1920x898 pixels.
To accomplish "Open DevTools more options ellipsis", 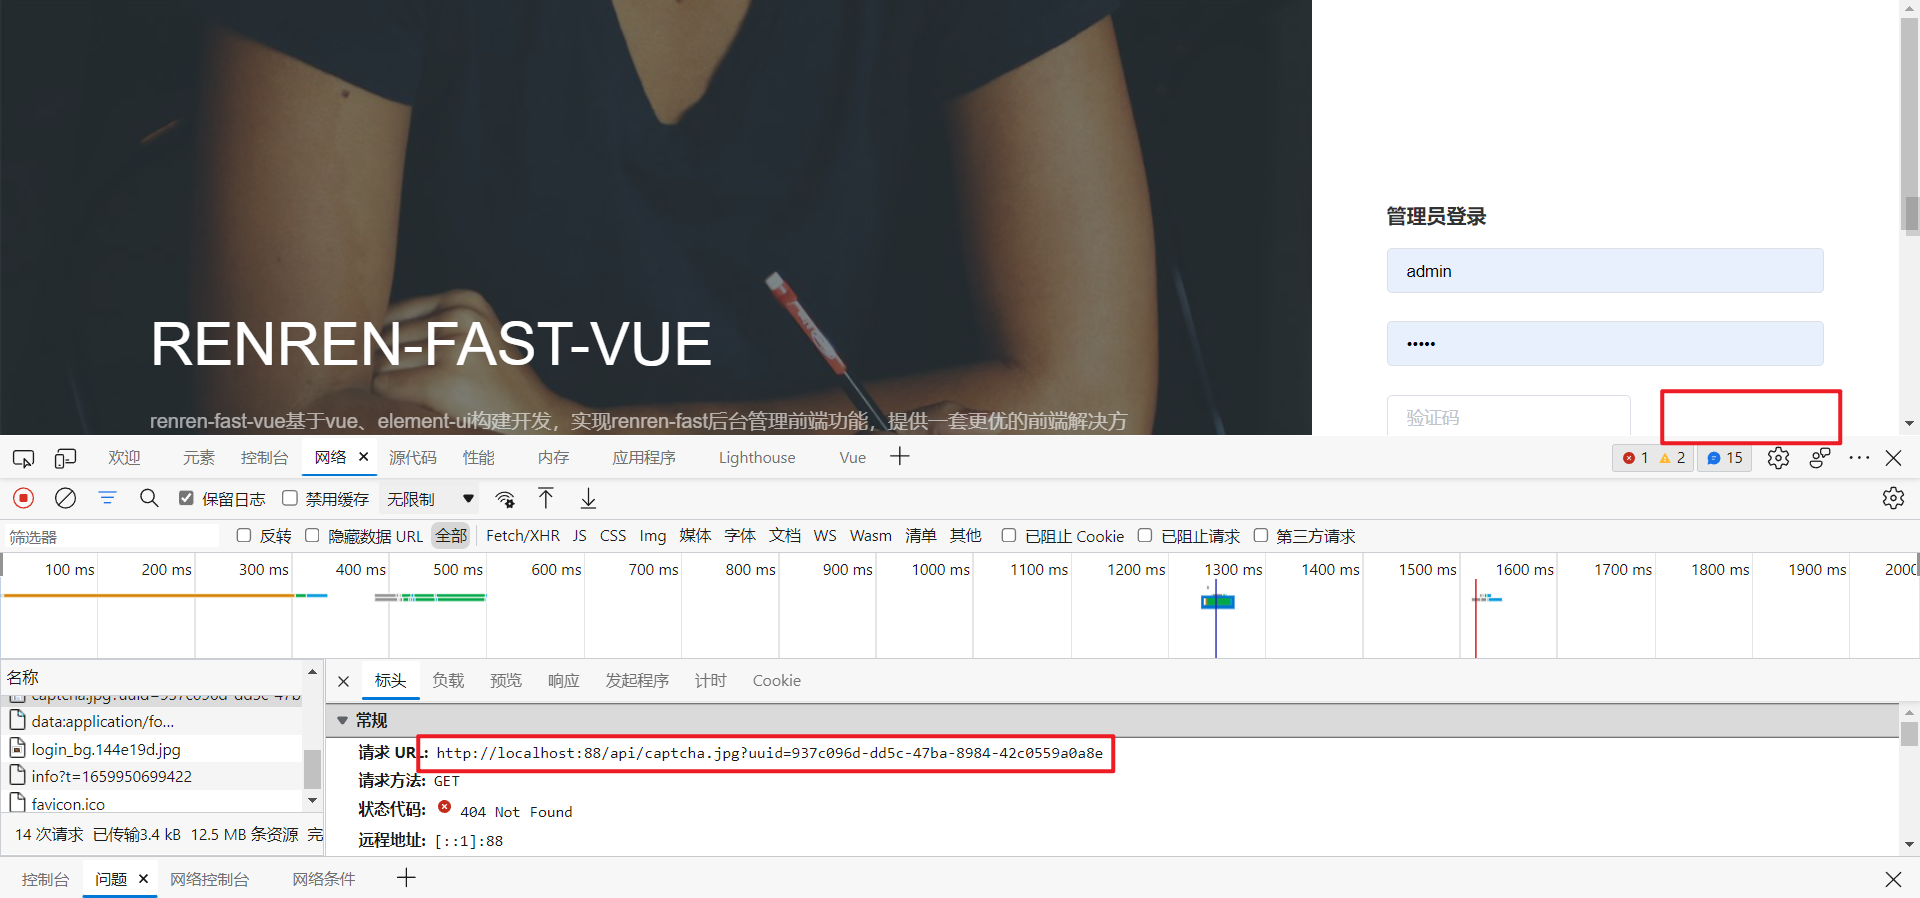I will click(1859, 458).
